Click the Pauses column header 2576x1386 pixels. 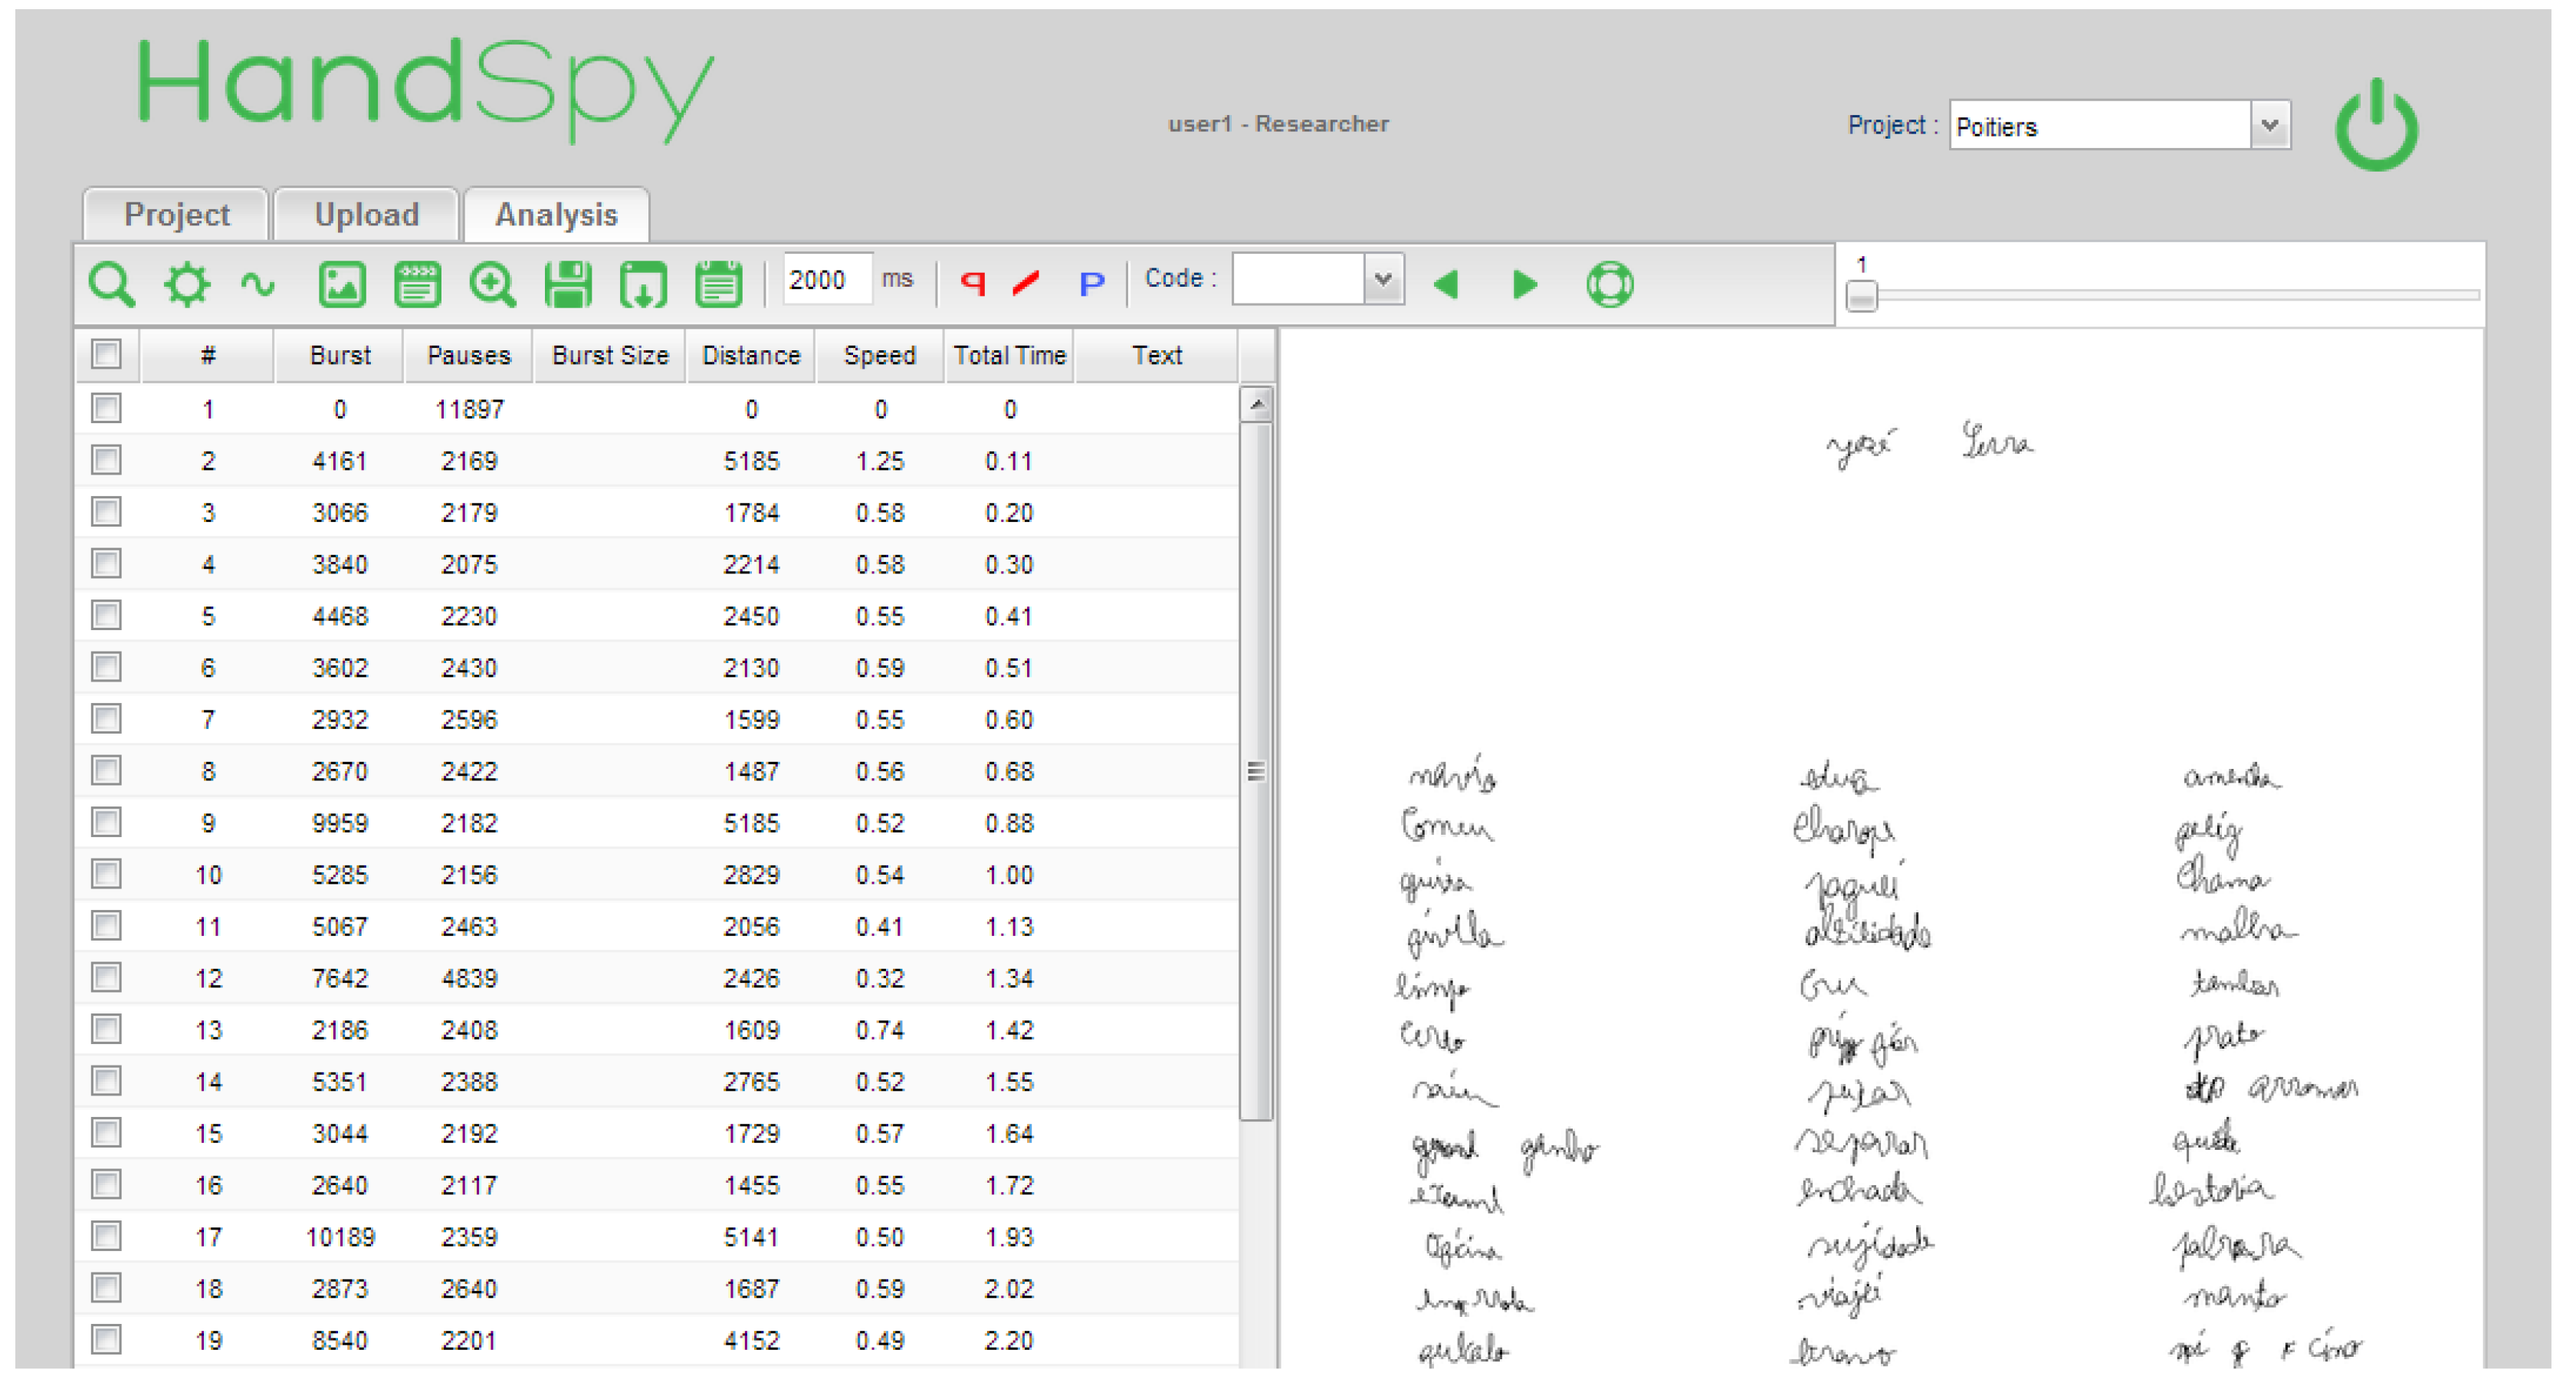pos(468,355)
